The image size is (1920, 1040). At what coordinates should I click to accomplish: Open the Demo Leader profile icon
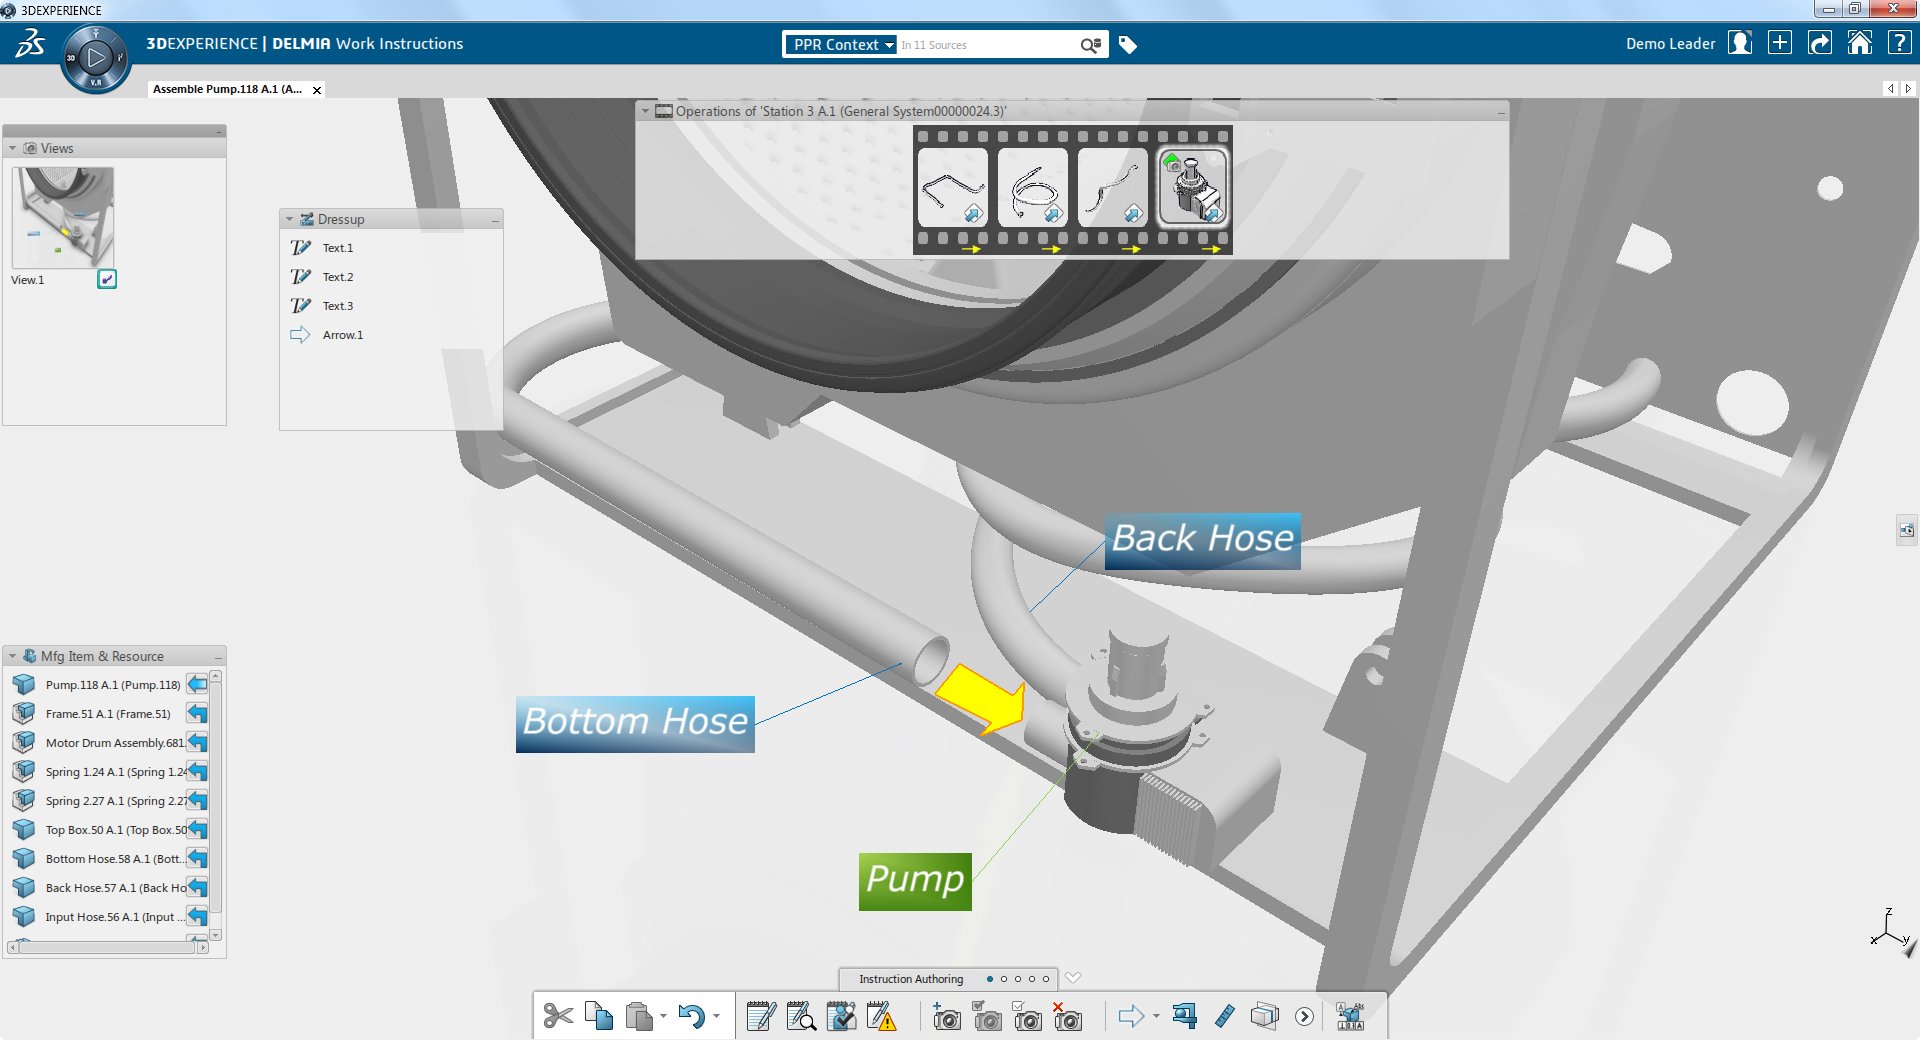pos(1740,43)
